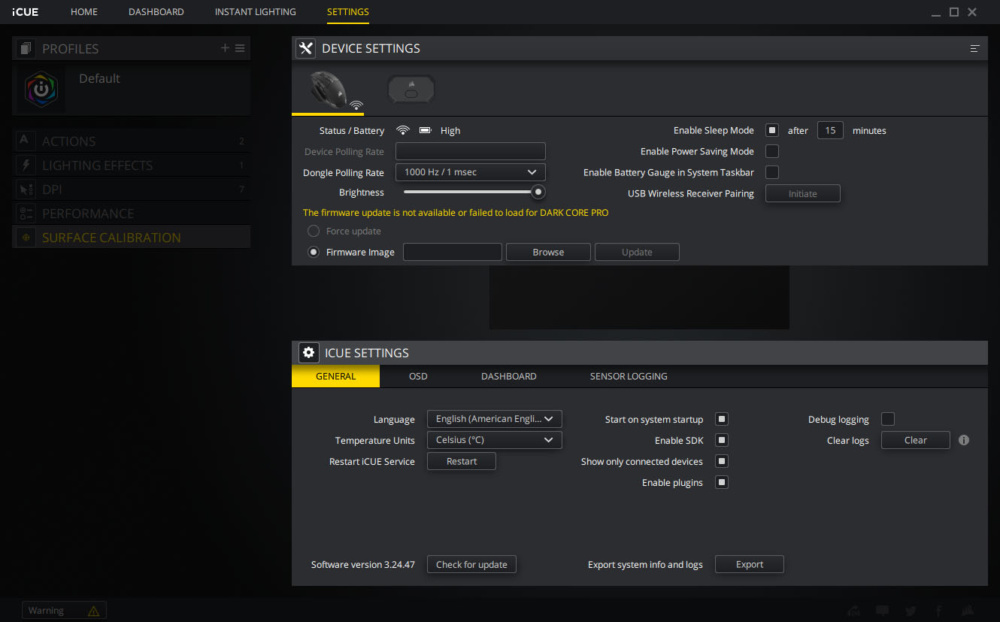This screenshot has width=1000, height=622.
Task: Click the Corsair sails logo in footer
Action: click(x=968, y=611)
